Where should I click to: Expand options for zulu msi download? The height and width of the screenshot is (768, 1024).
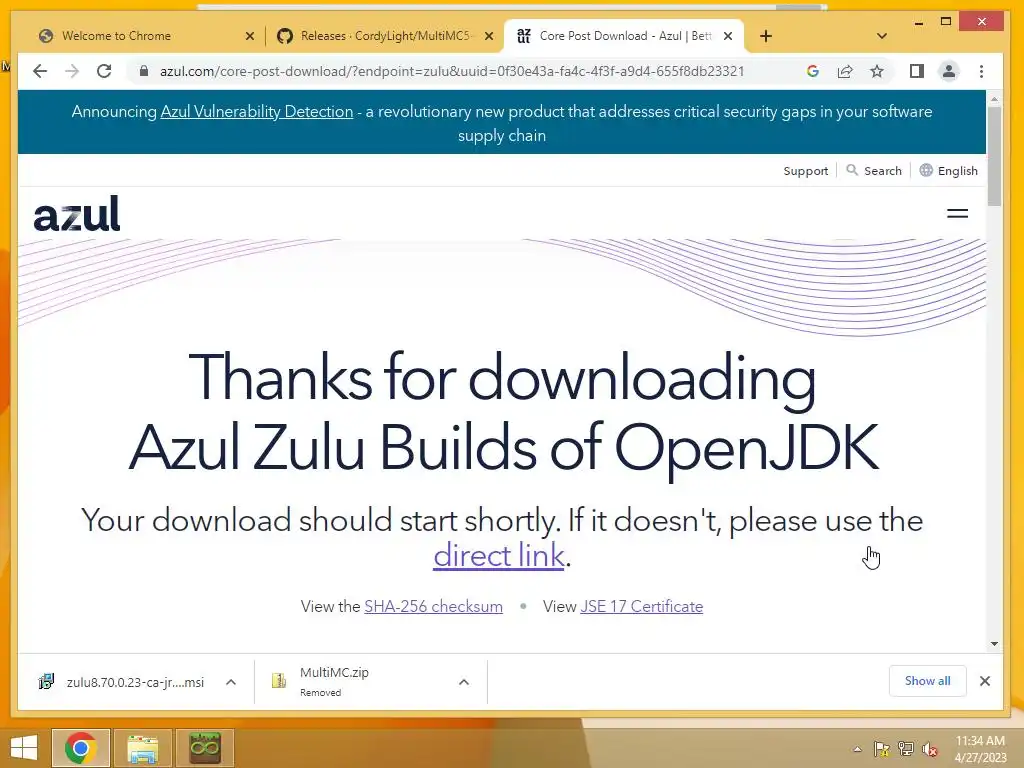(231, 682)
